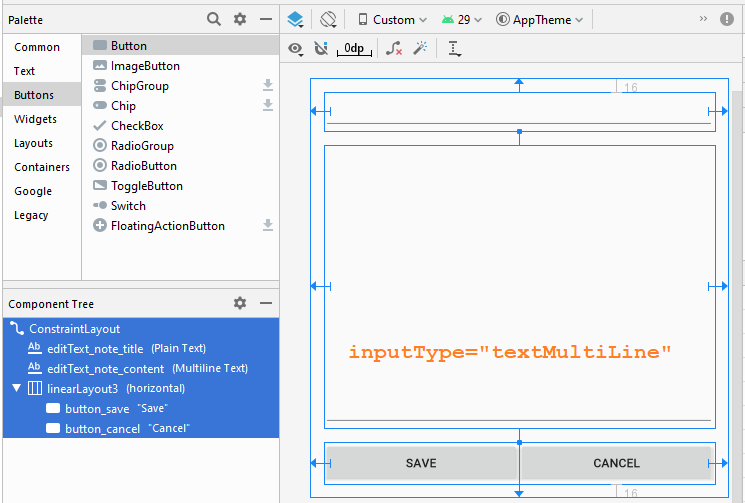Click the bottom constraint anchor arrow
The image size is (745, 503).
(519, 492)
